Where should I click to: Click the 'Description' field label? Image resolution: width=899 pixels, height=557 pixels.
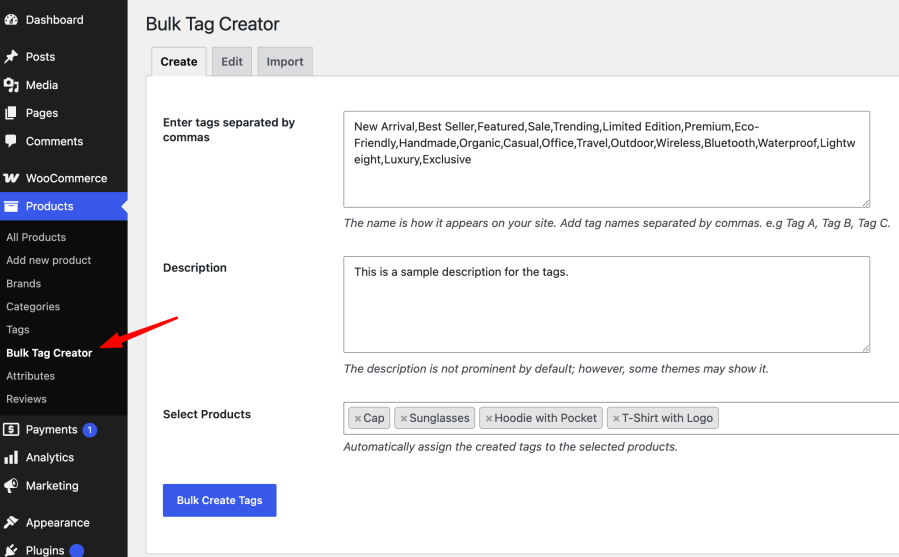pyautogui.click(x=195, y=268)
